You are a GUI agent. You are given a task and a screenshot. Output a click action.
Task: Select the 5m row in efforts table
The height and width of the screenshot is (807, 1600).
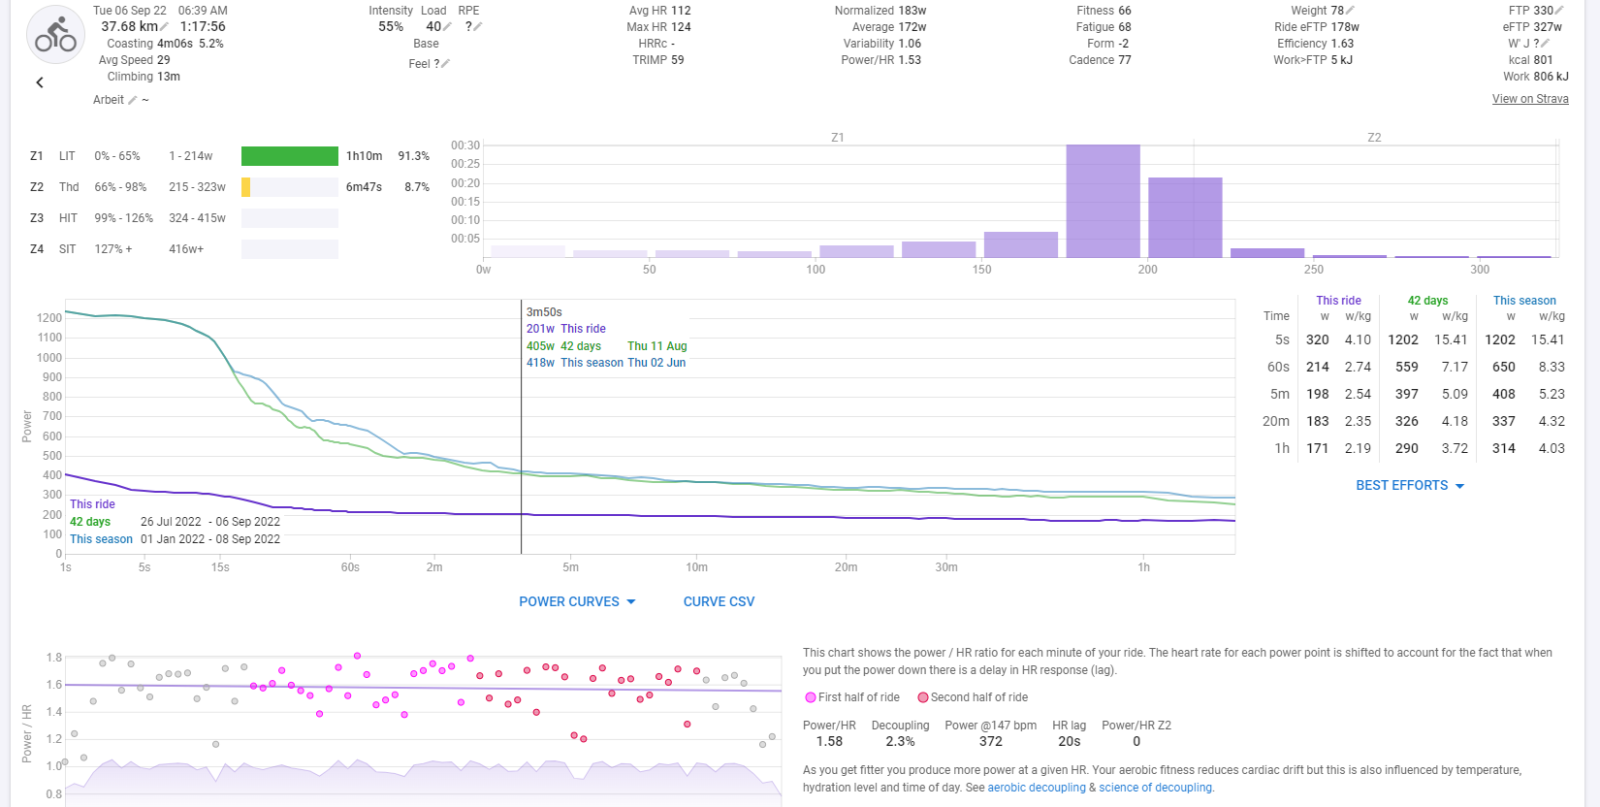(1414, 394)
